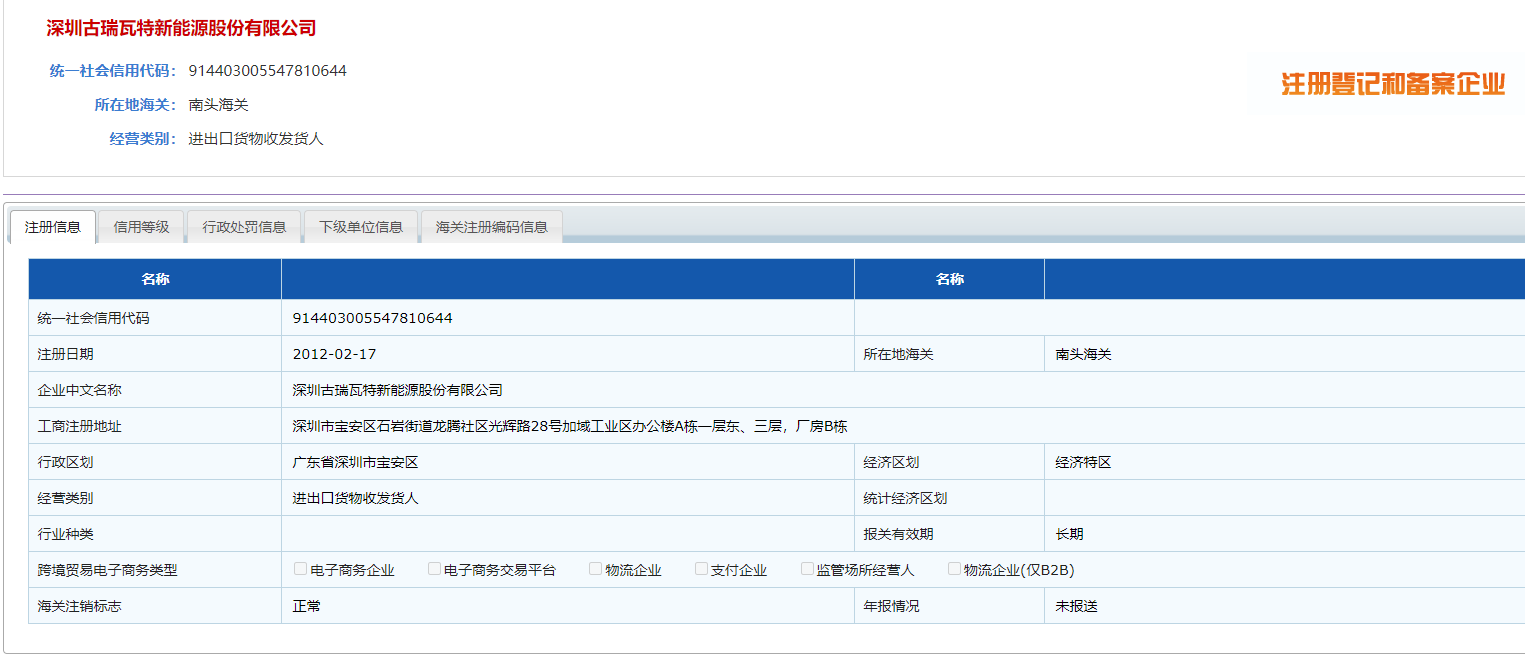Click the 工商注册地址 address text
1525x662 pixels.
click(570, 426)
